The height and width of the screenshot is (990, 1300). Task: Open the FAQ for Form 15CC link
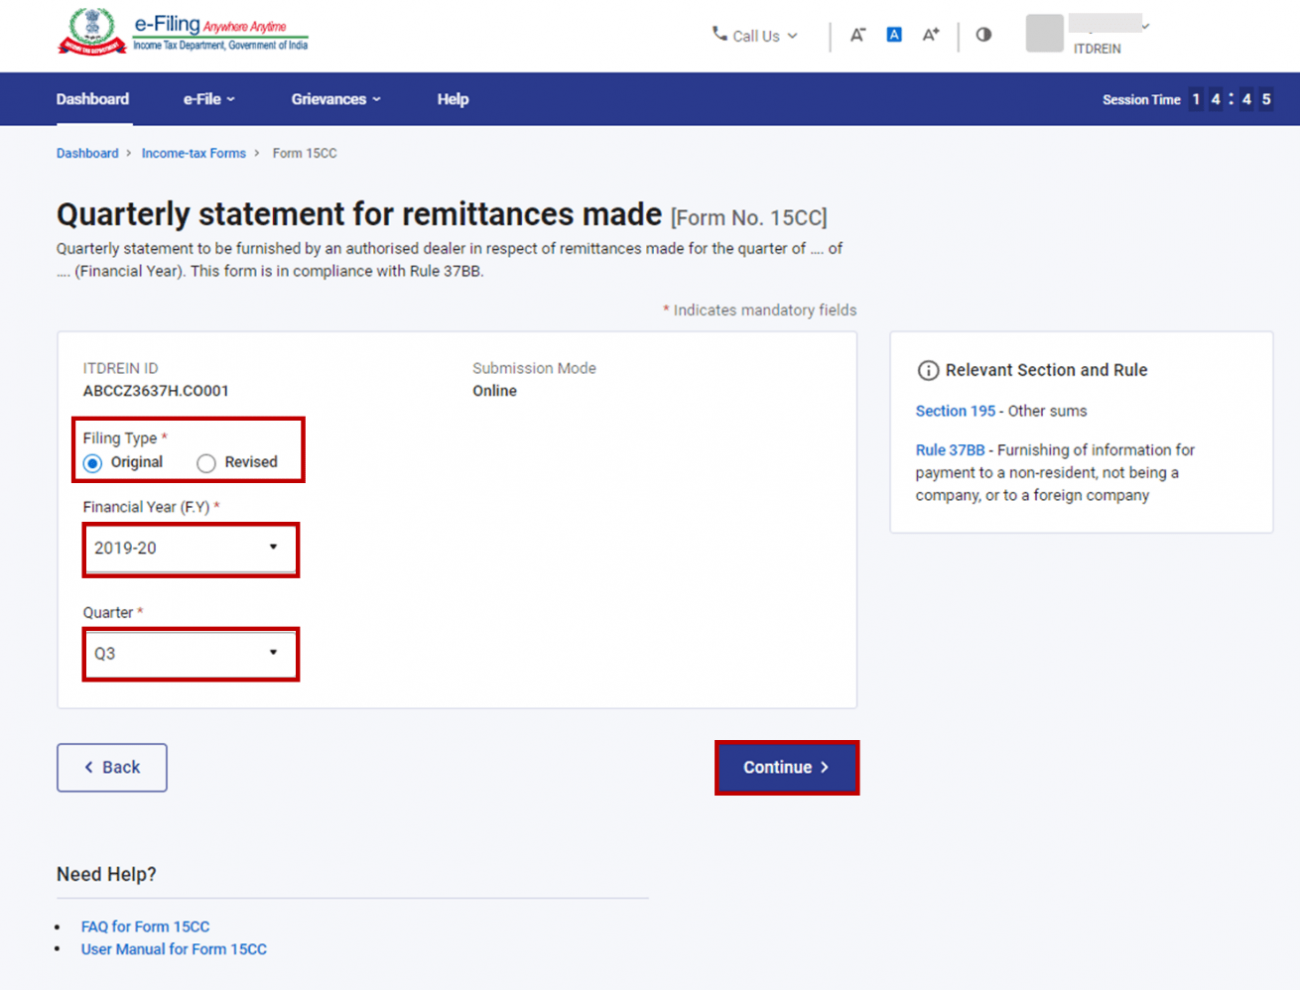click(x=145, y=926)
